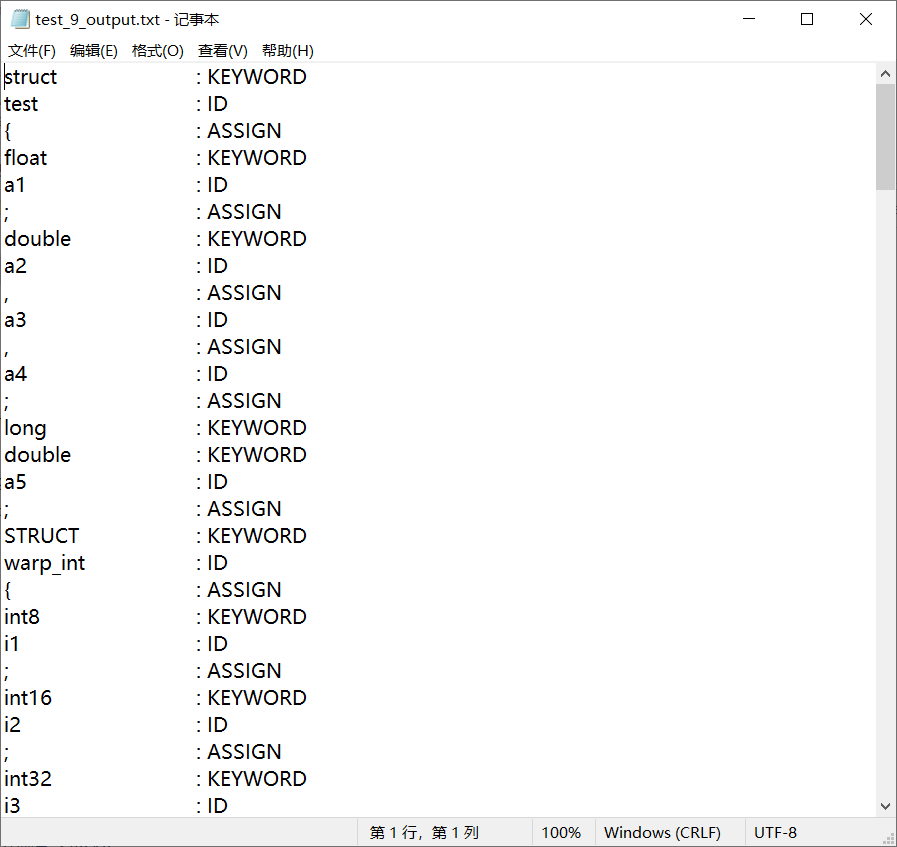Click the identifier 'a5'
Image resolution: width=897 pixels, height=847 pixels.
[15, 482]
